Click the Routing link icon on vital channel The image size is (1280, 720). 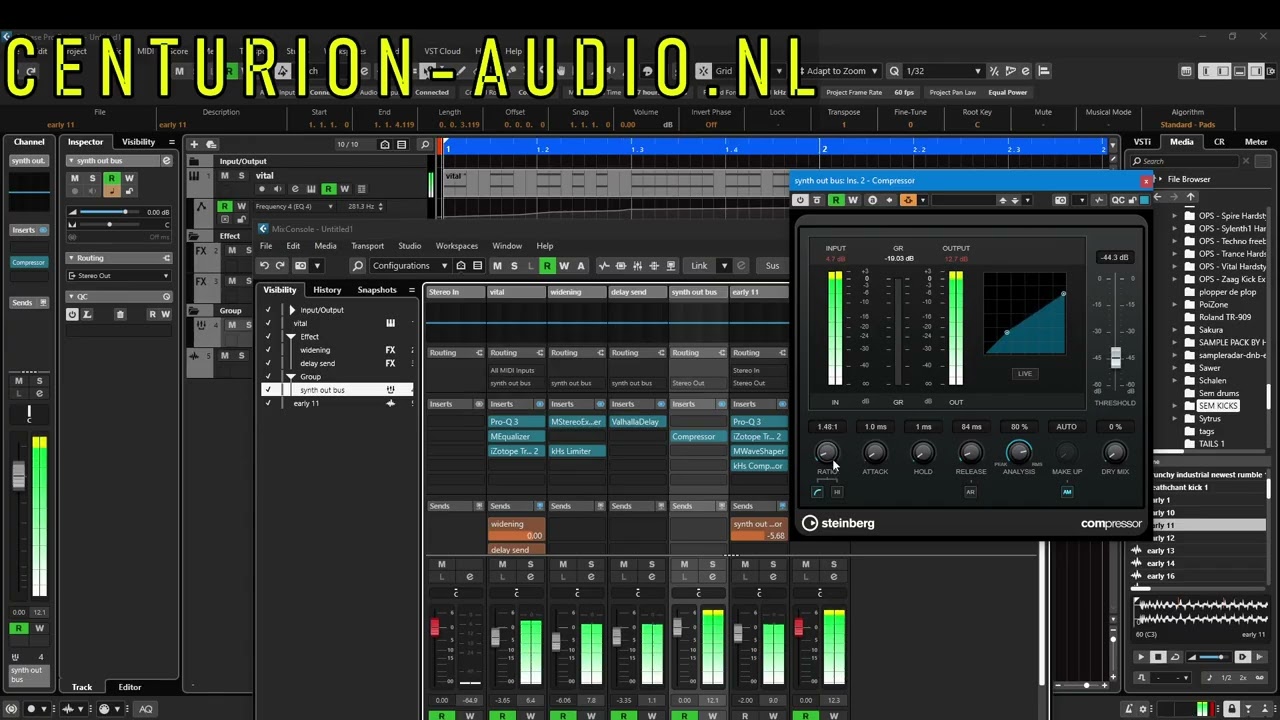(540, 353)
